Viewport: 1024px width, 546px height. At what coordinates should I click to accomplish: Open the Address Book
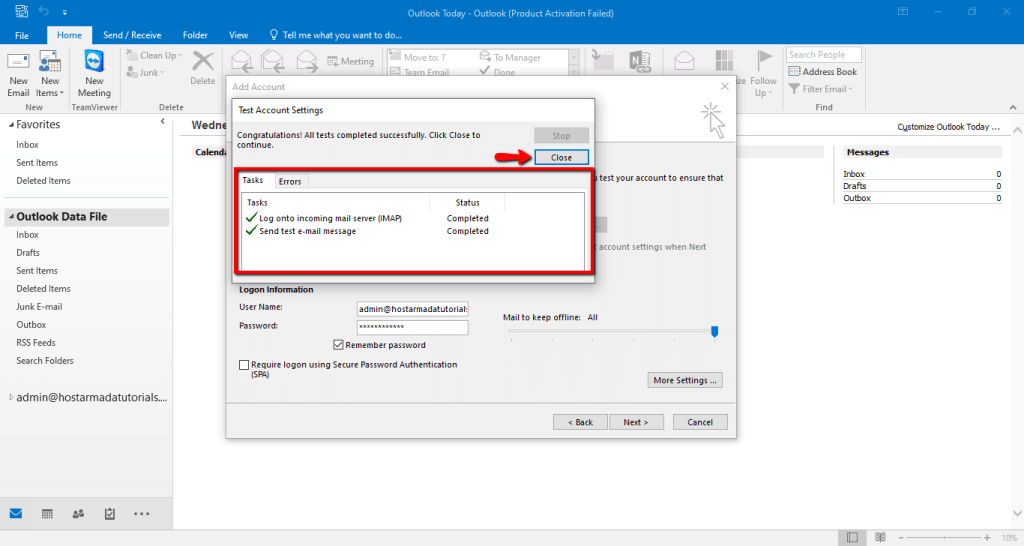tap(822, 72)
